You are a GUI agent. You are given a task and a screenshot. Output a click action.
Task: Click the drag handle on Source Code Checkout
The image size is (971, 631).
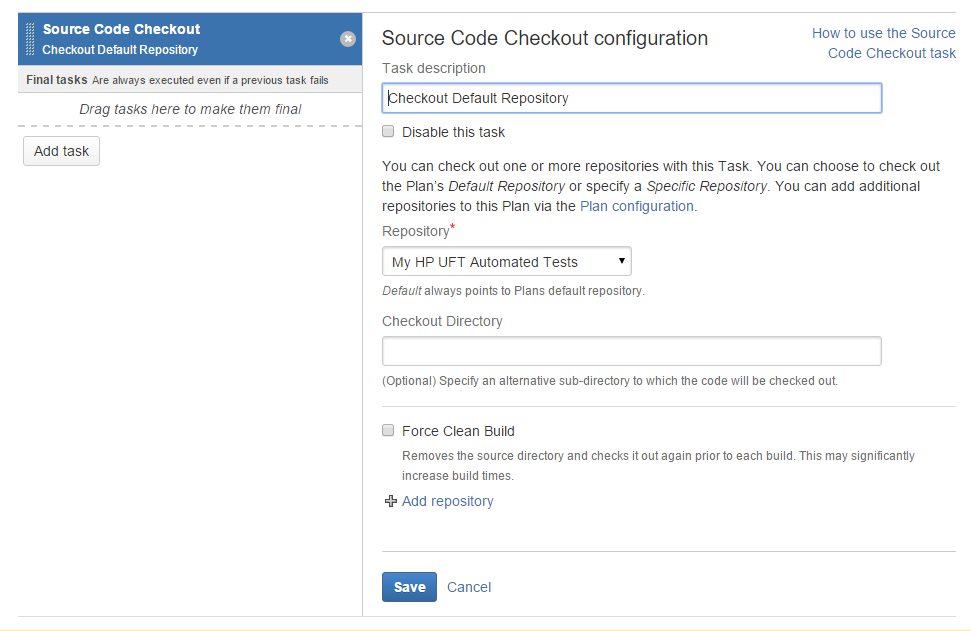[x=31, y=39]
